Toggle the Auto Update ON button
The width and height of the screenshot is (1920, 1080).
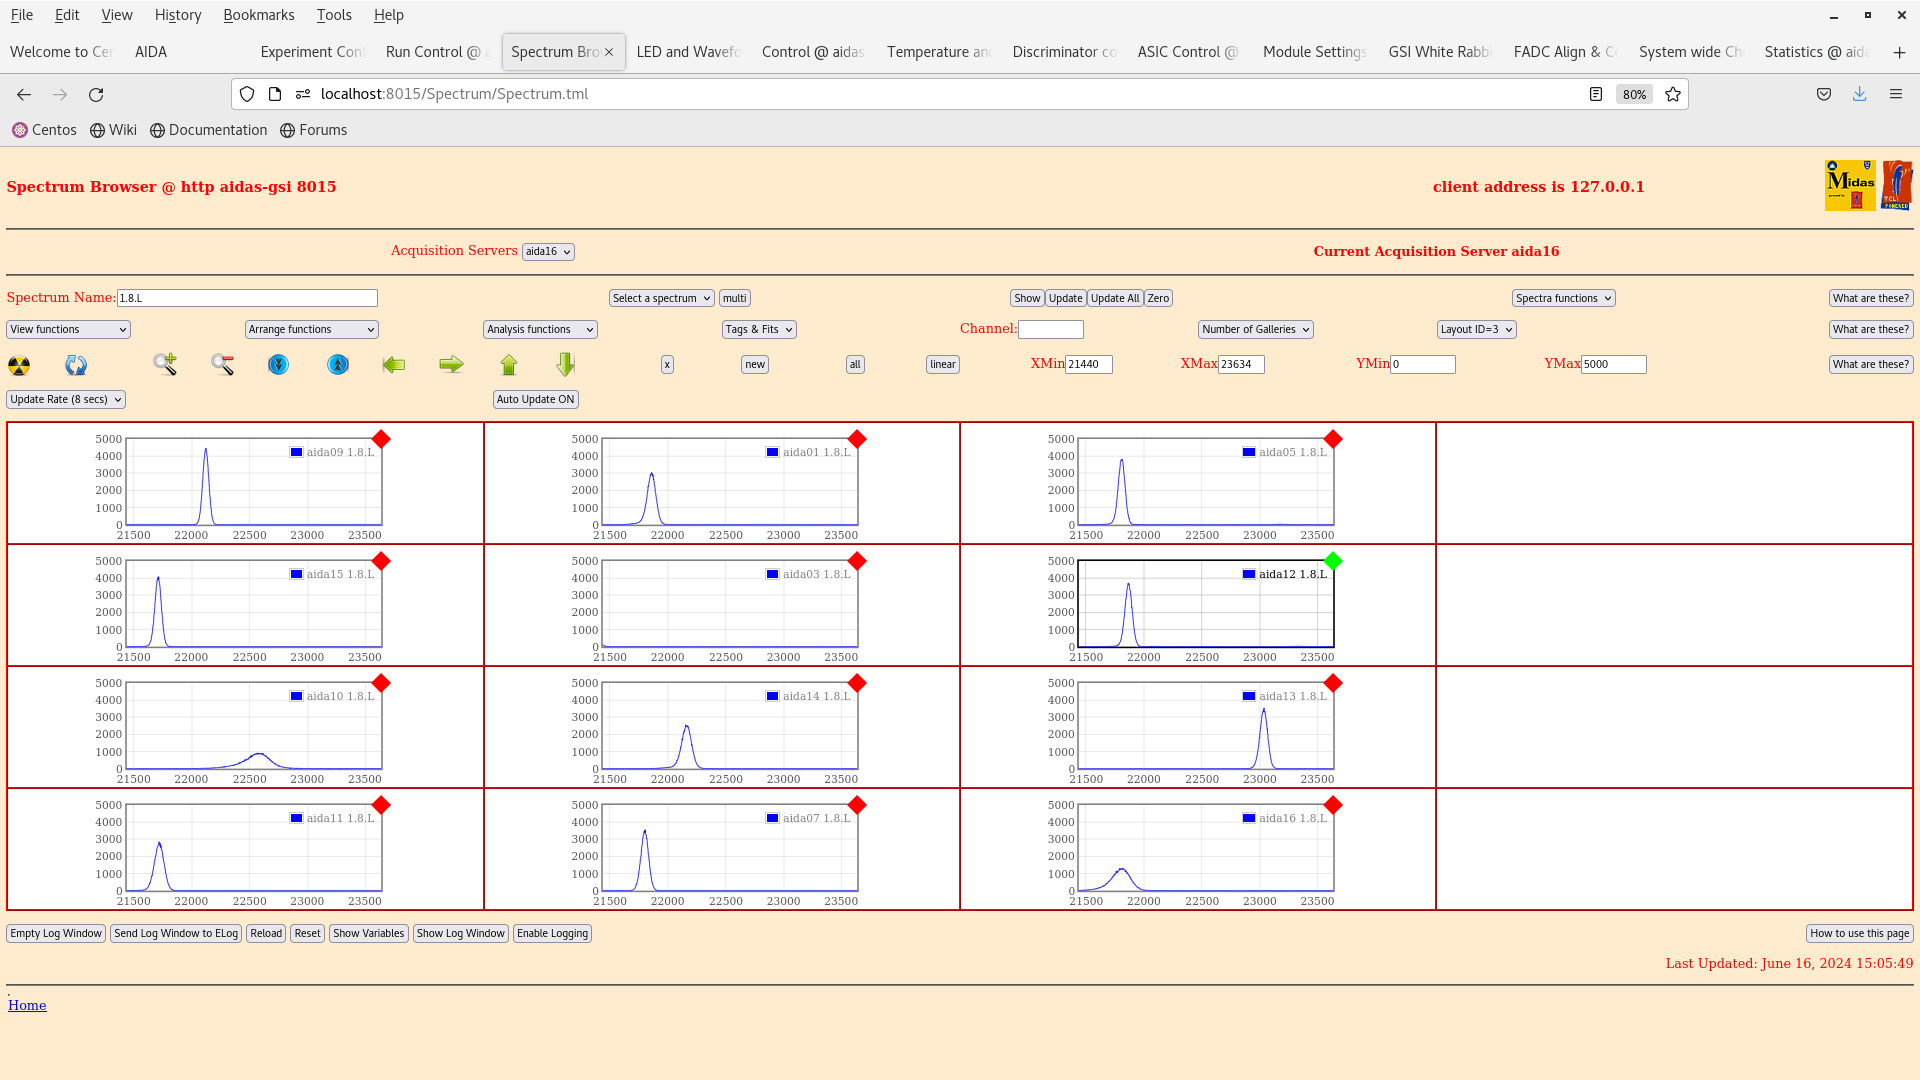tap(535, 400)
